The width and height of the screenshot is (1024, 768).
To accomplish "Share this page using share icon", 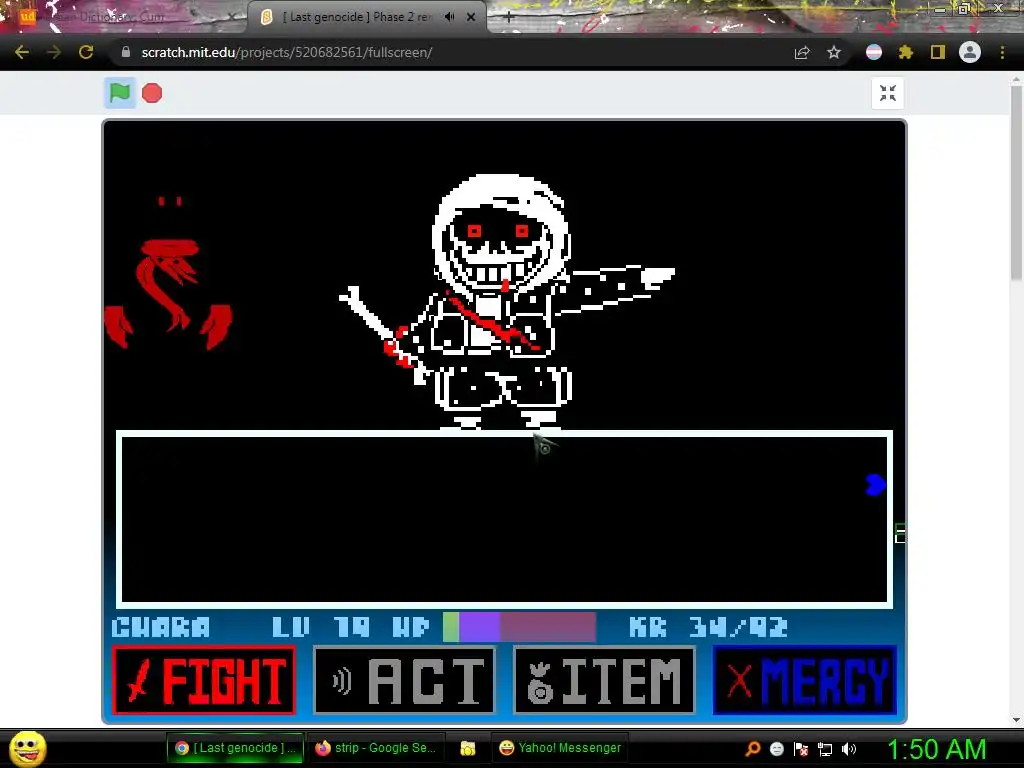I will click(802, 52).
